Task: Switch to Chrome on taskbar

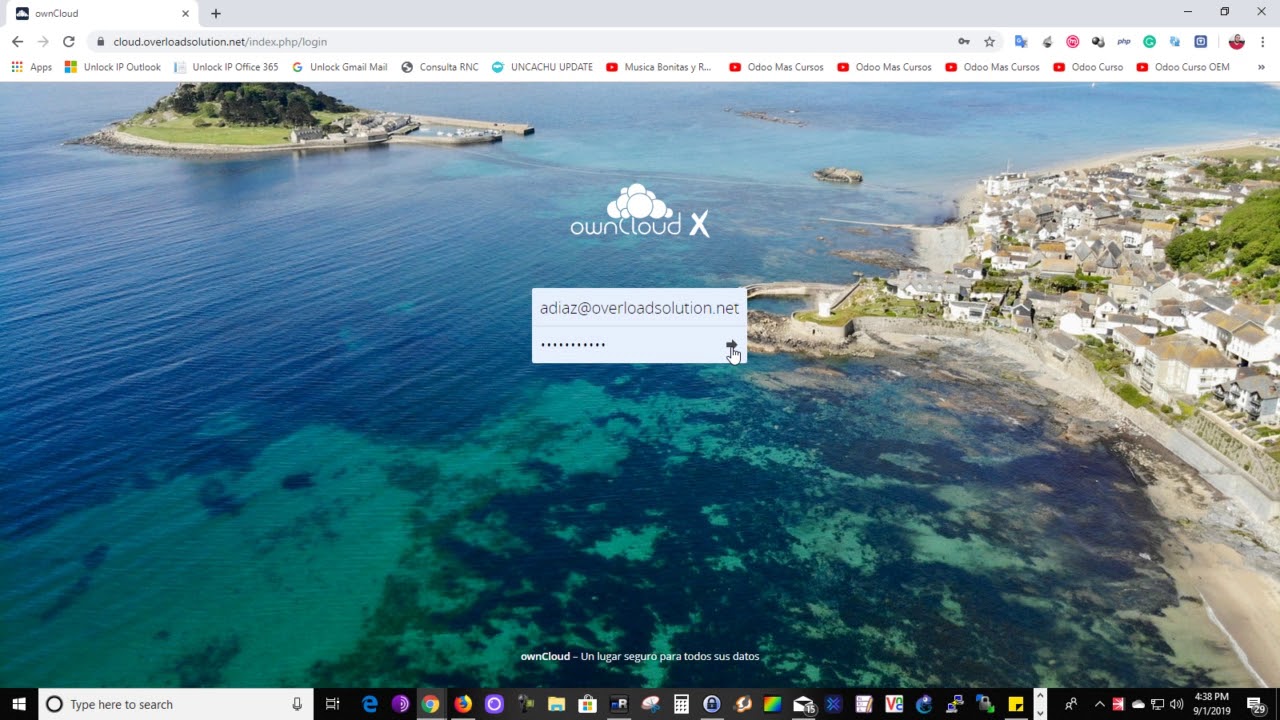Action: [430, 704]
